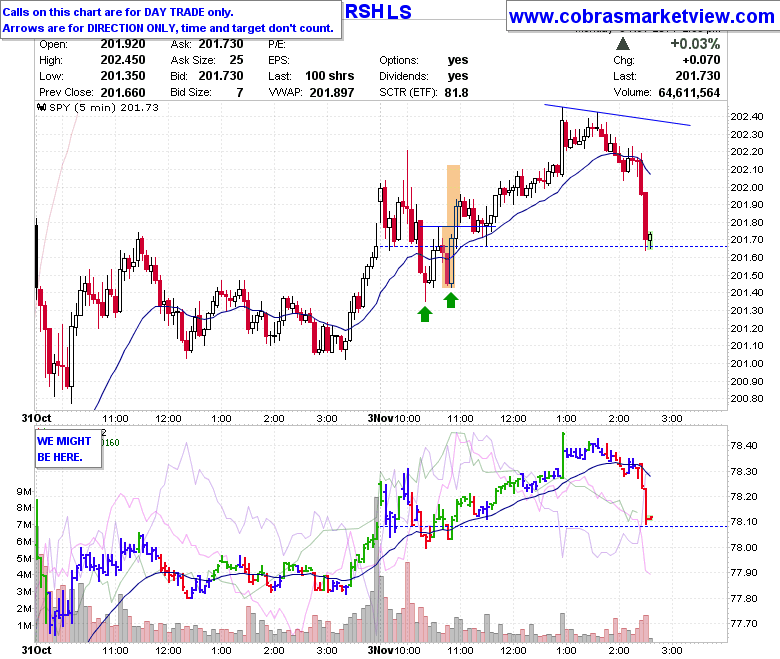The image size is (780, 659).
Task: Select the 'WE MIGHT BE HERE.' note box
Action: coord(68,449)
